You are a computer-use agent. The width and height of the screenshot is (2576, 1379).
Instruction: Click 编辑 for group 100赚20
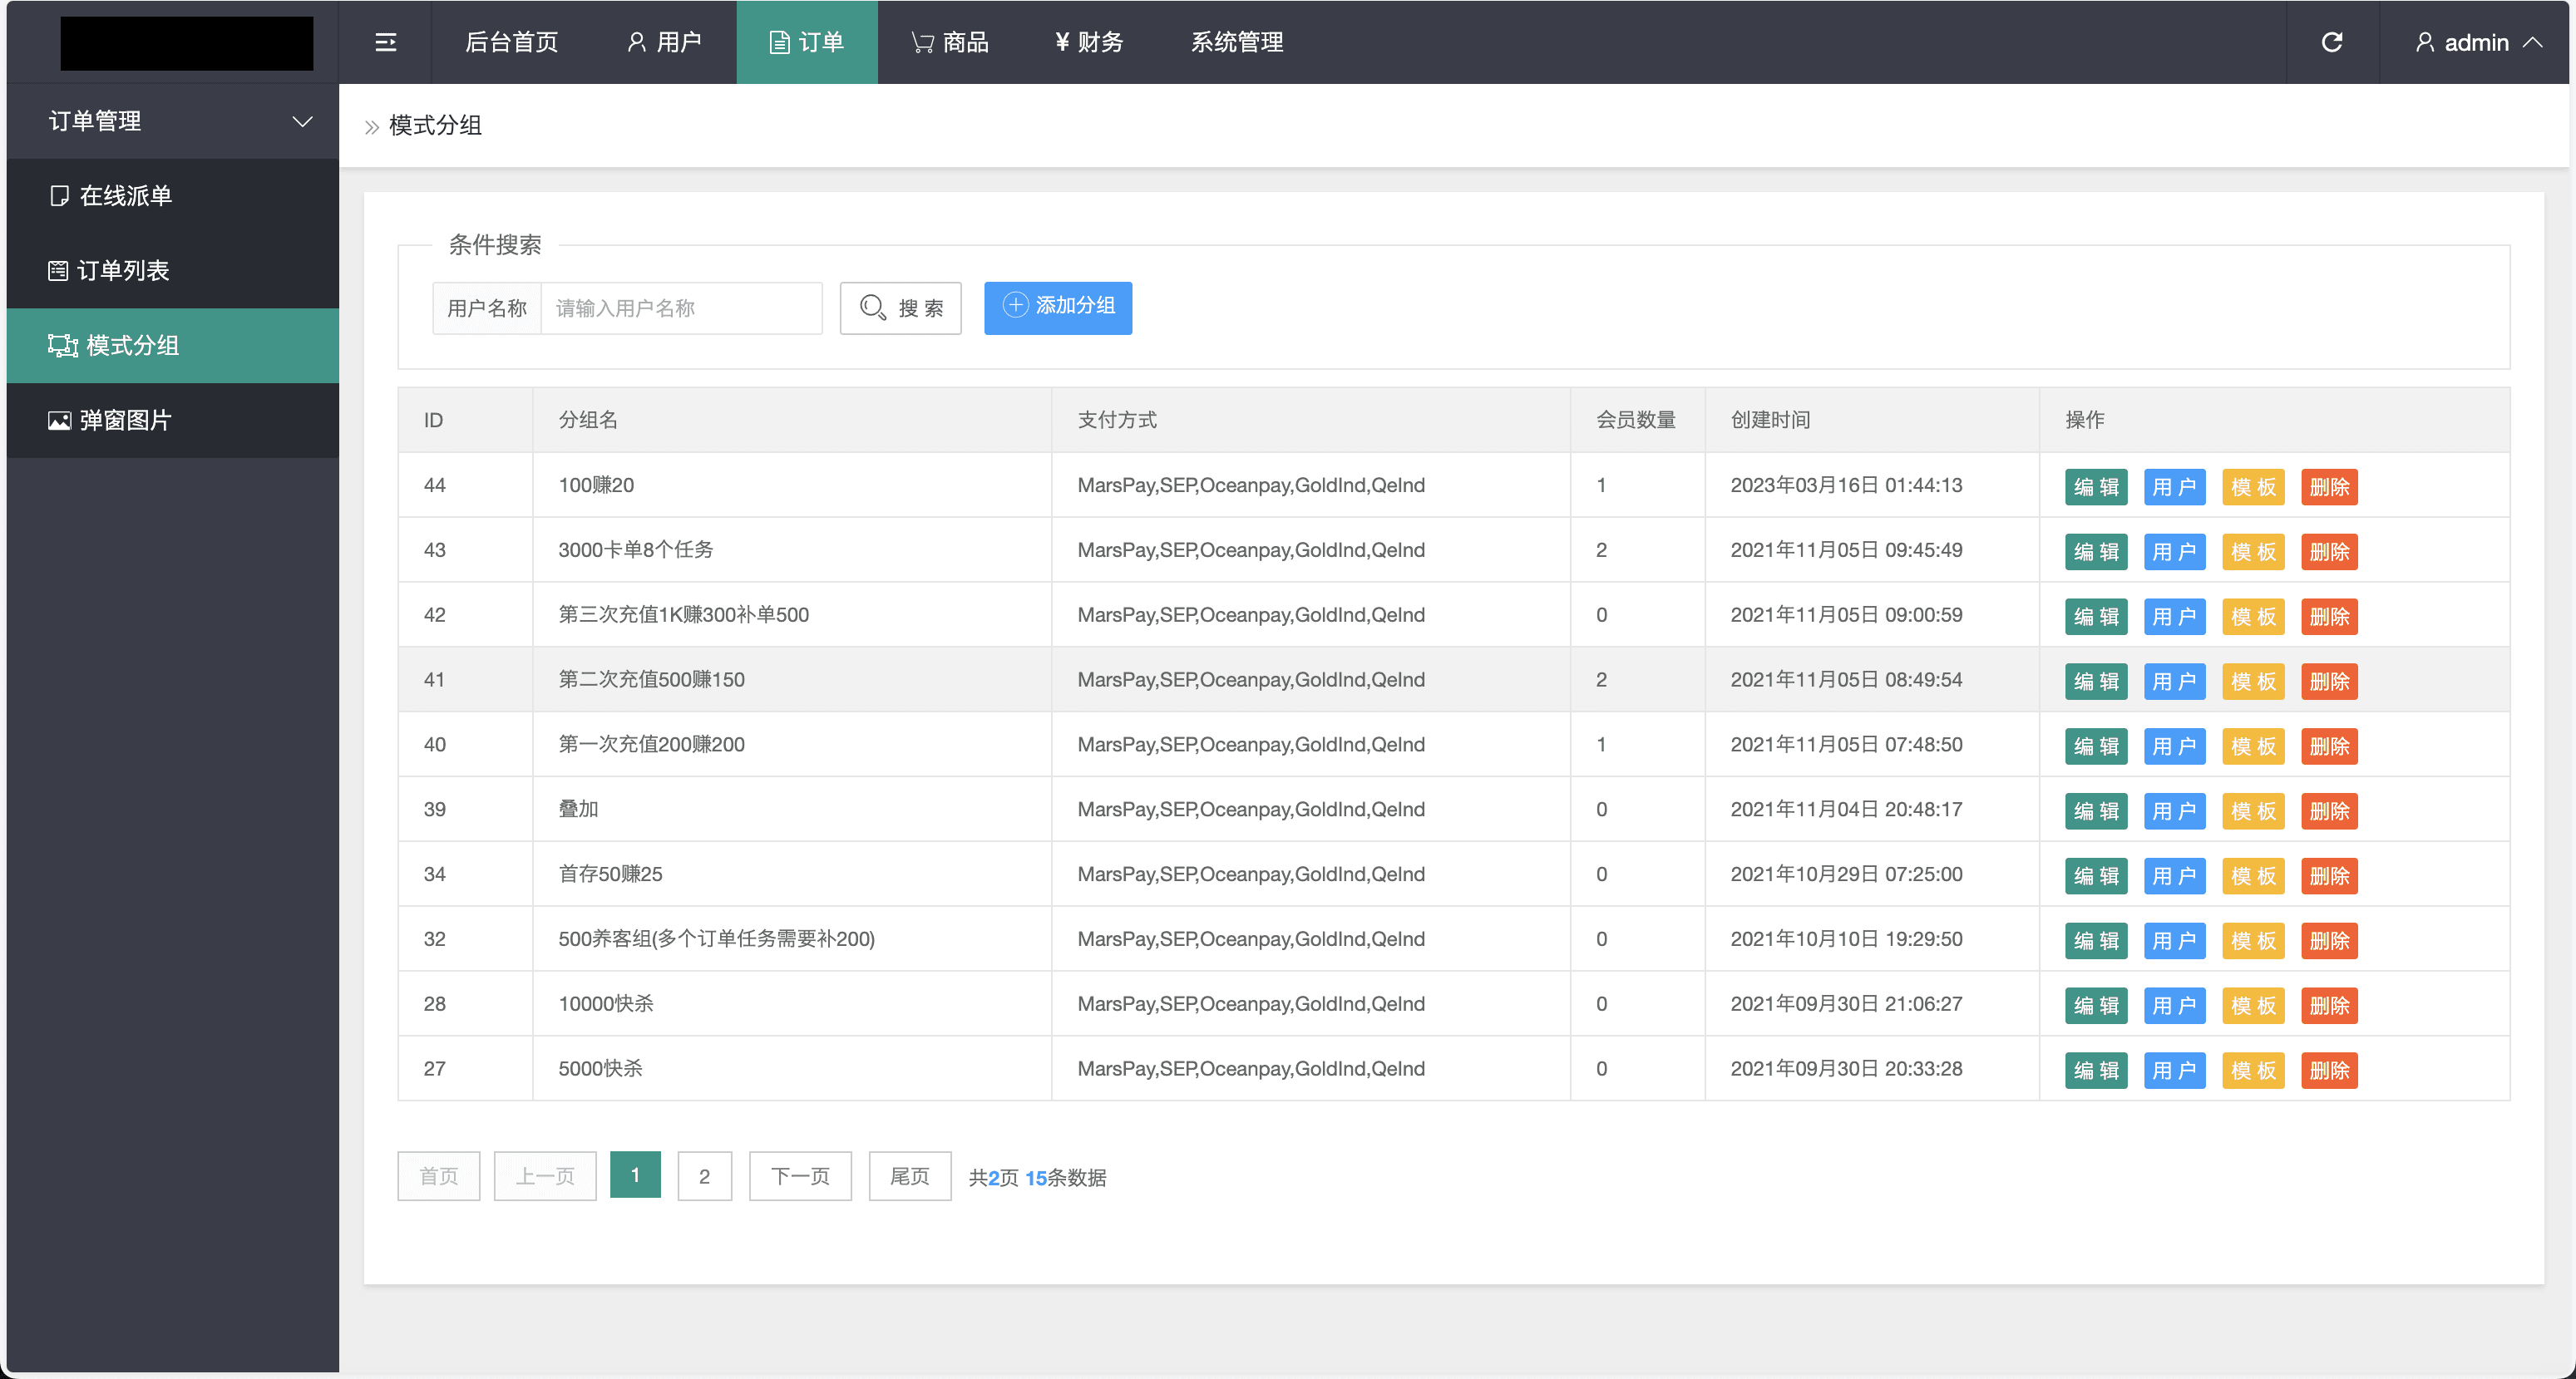[2095, 487]
